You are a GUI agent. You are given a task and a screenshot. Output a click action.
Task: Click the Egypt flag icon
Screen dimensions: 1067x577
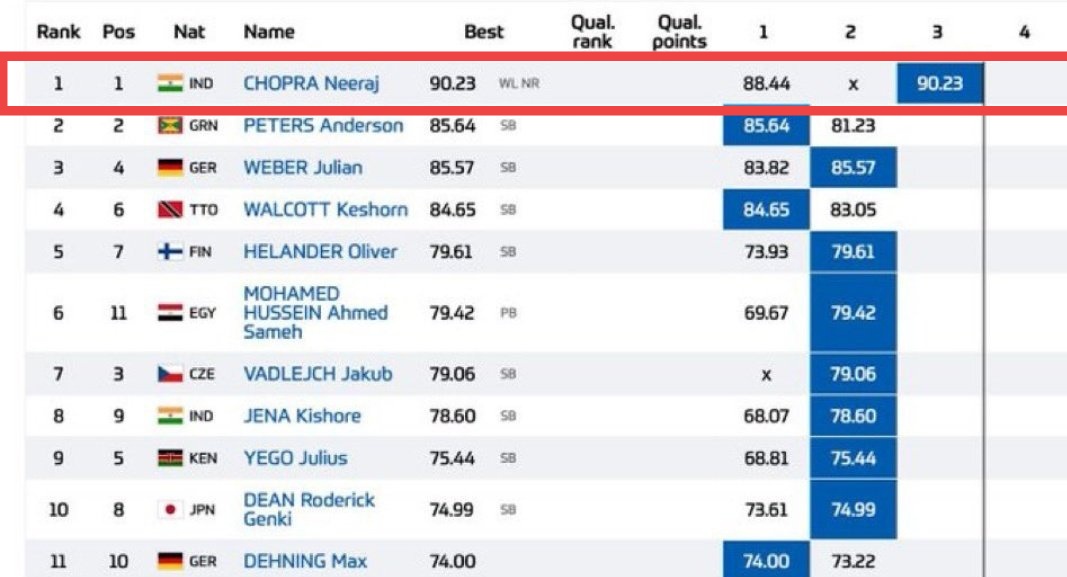(x=170, y=313)
